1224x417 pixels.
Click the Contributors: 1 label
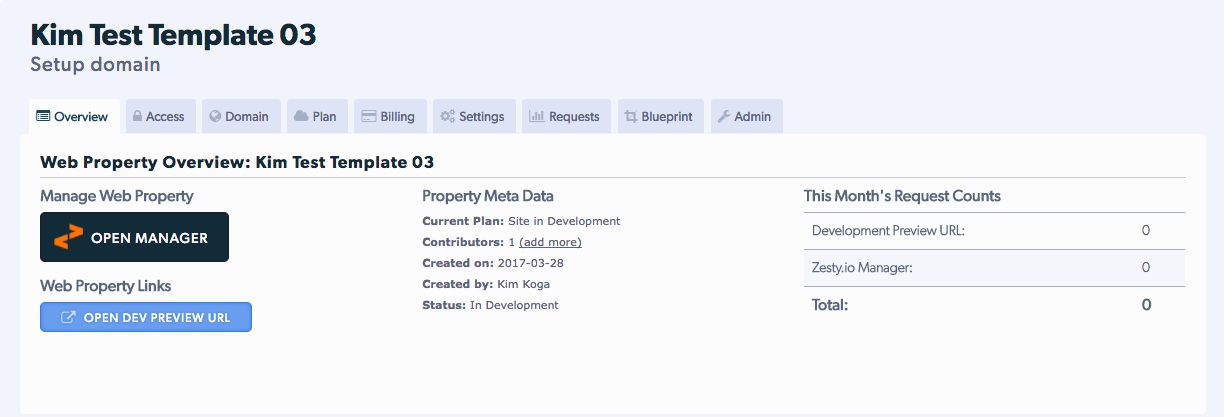click(x=468, y=242)
